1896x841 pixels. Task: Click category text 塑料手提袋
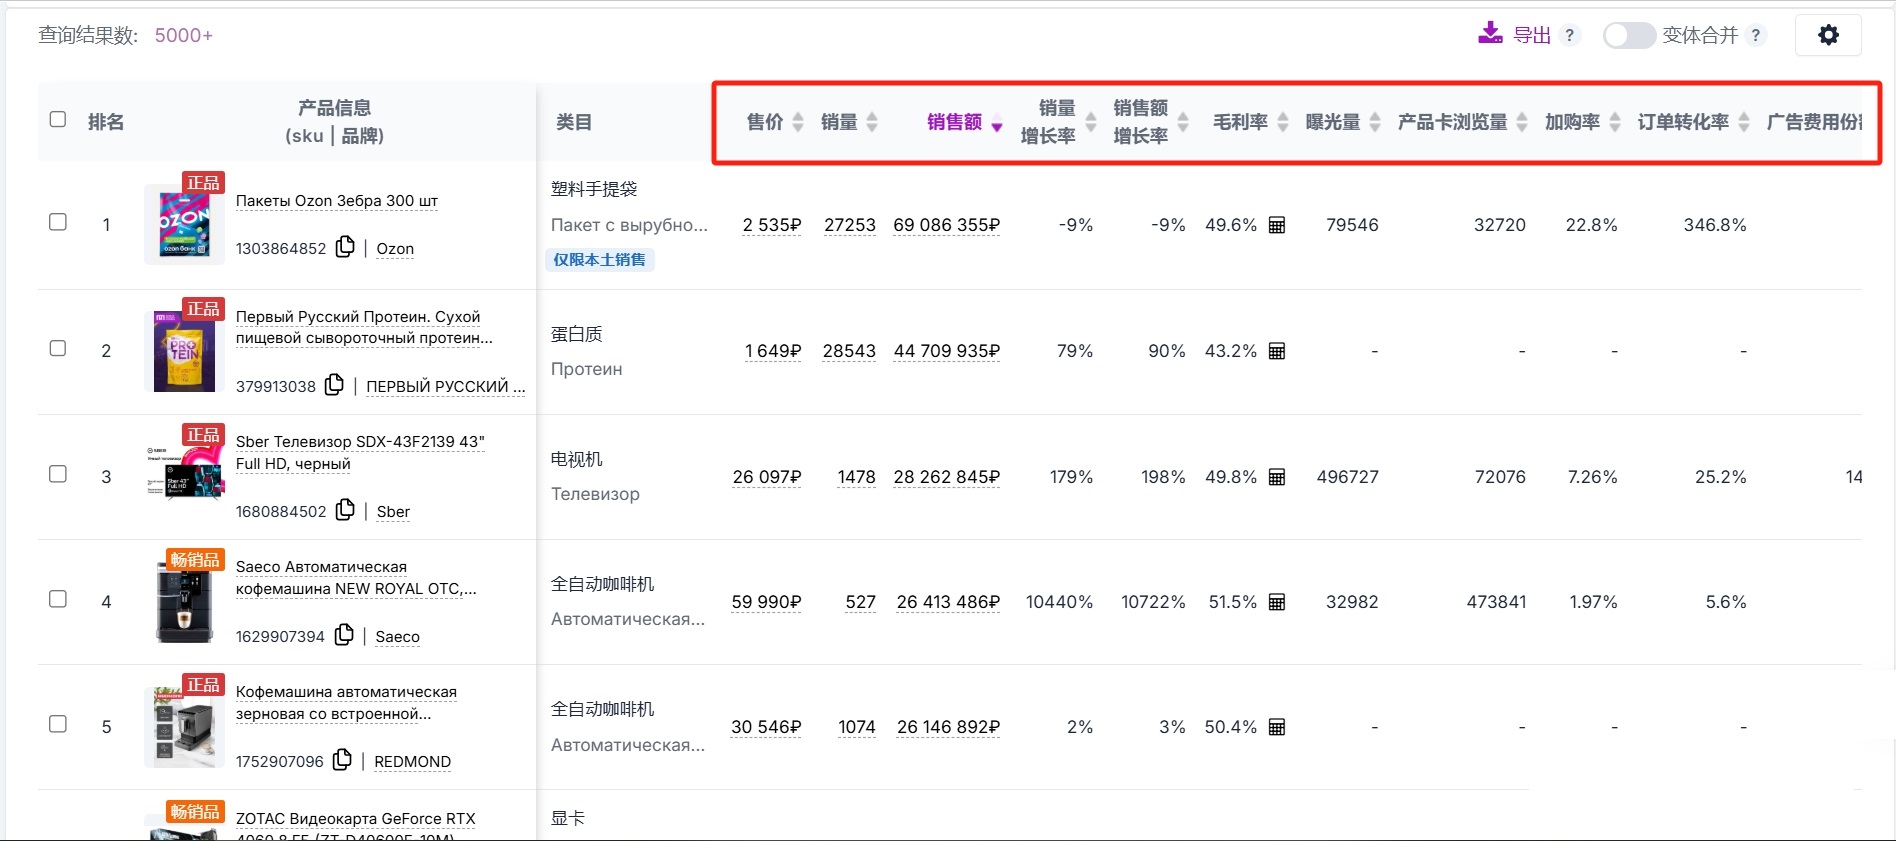point(594,189)
